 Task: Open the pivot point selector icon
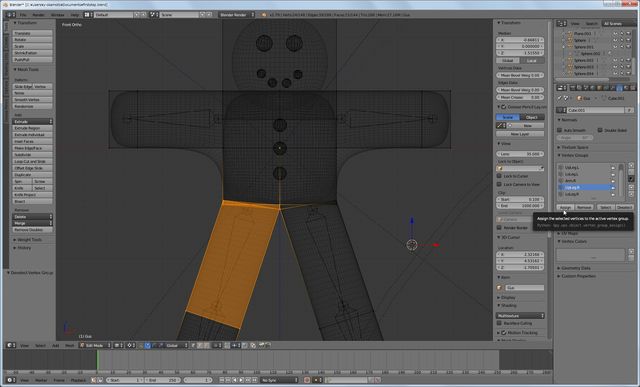pos(131,345)
